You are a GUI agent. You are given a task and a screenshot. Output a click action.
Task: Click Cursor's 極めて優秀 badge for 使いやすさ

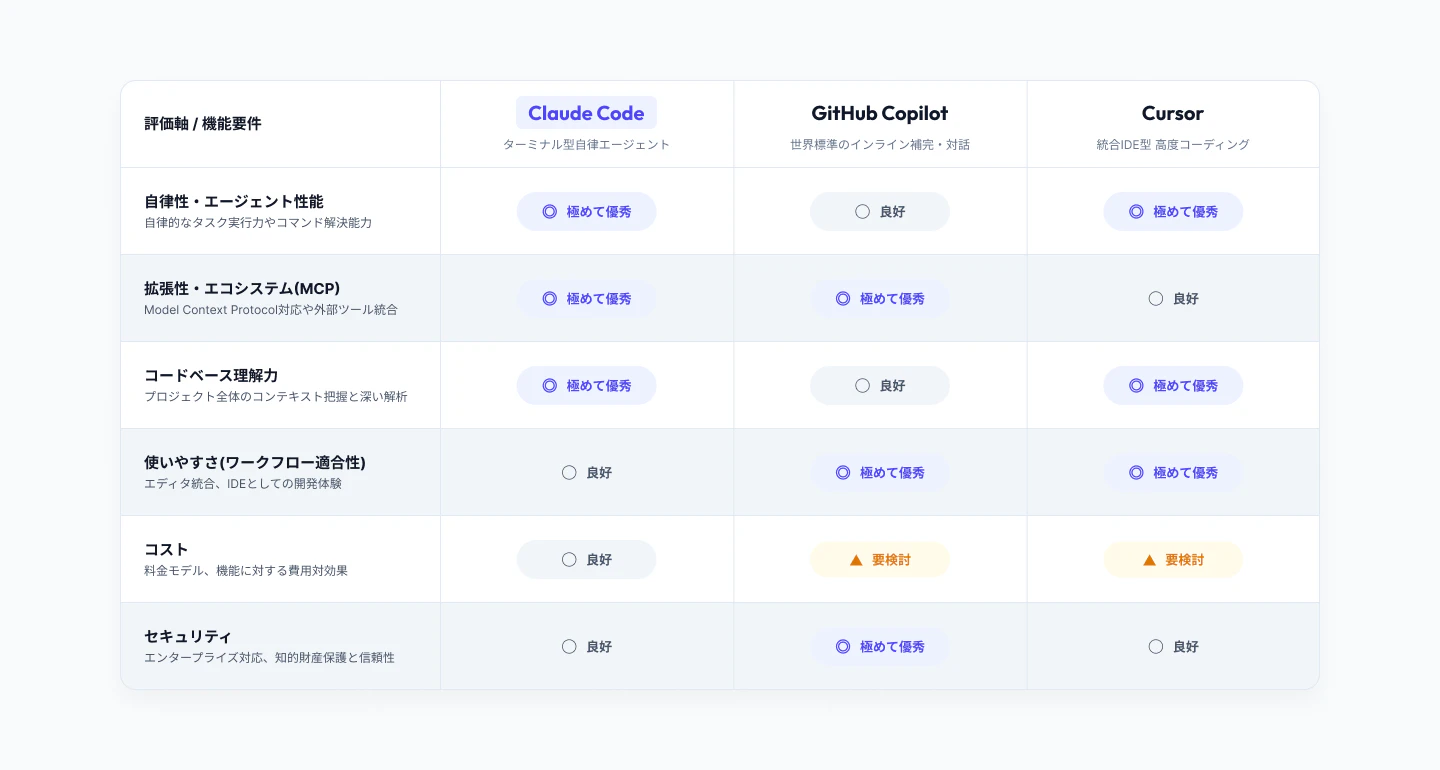[x=1173, y=473]
